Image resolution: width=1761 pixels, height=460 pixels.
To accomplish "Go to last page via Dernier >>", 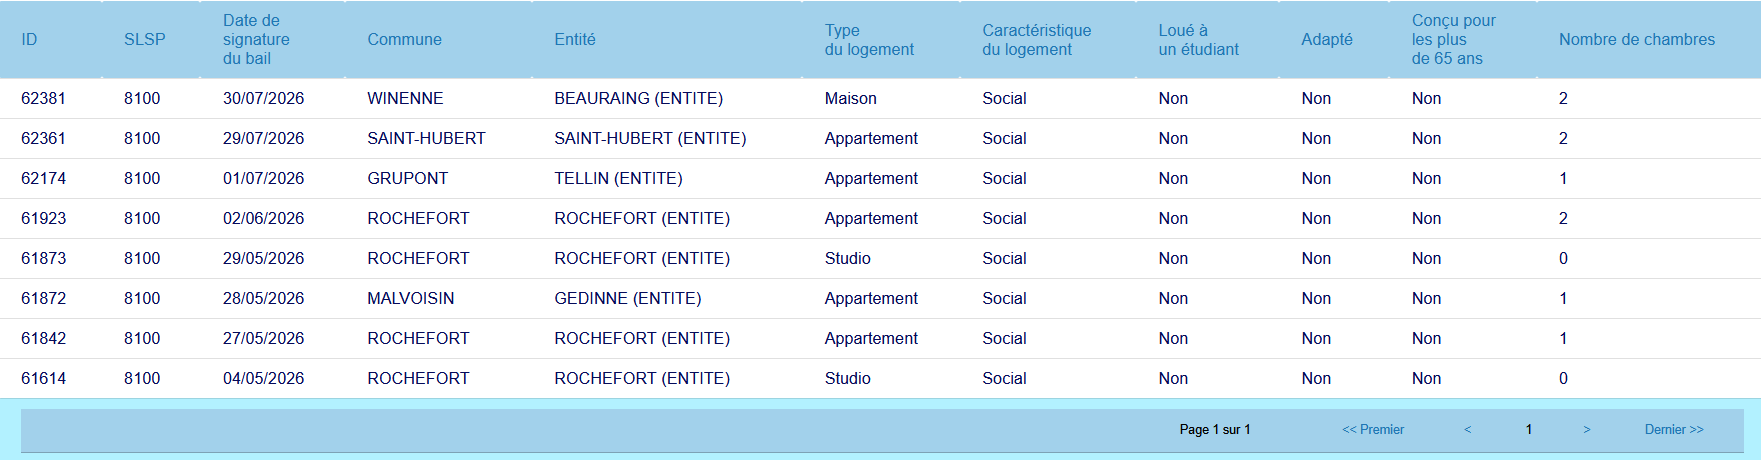I will (x=1674, y=429).
